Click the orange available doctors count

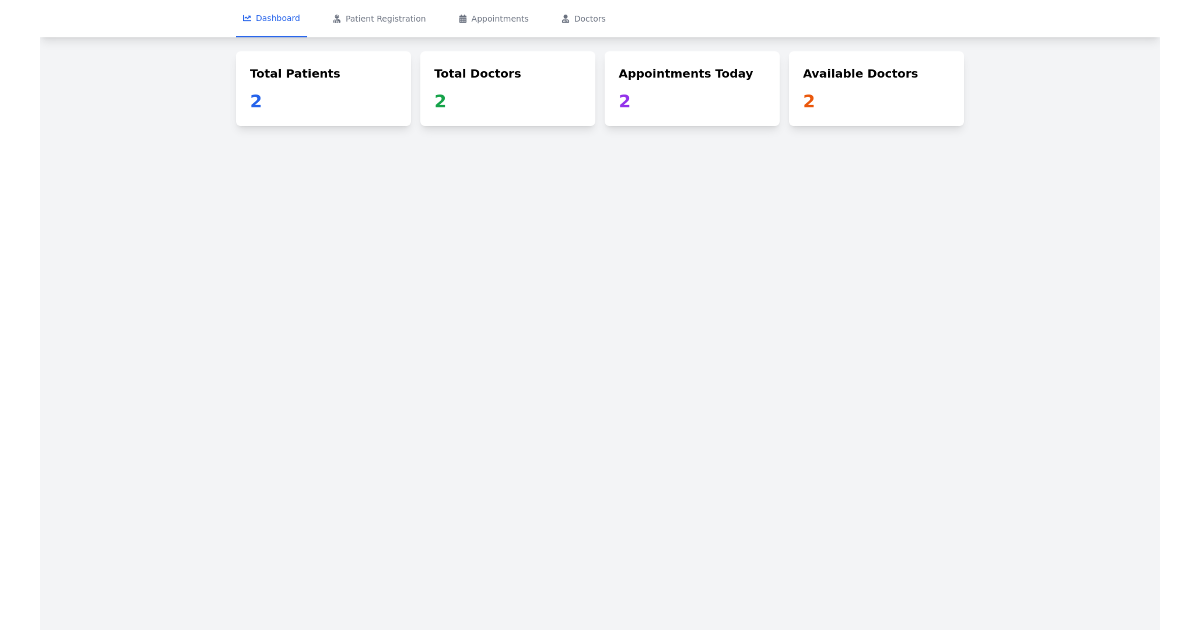(x=809, y=100)
